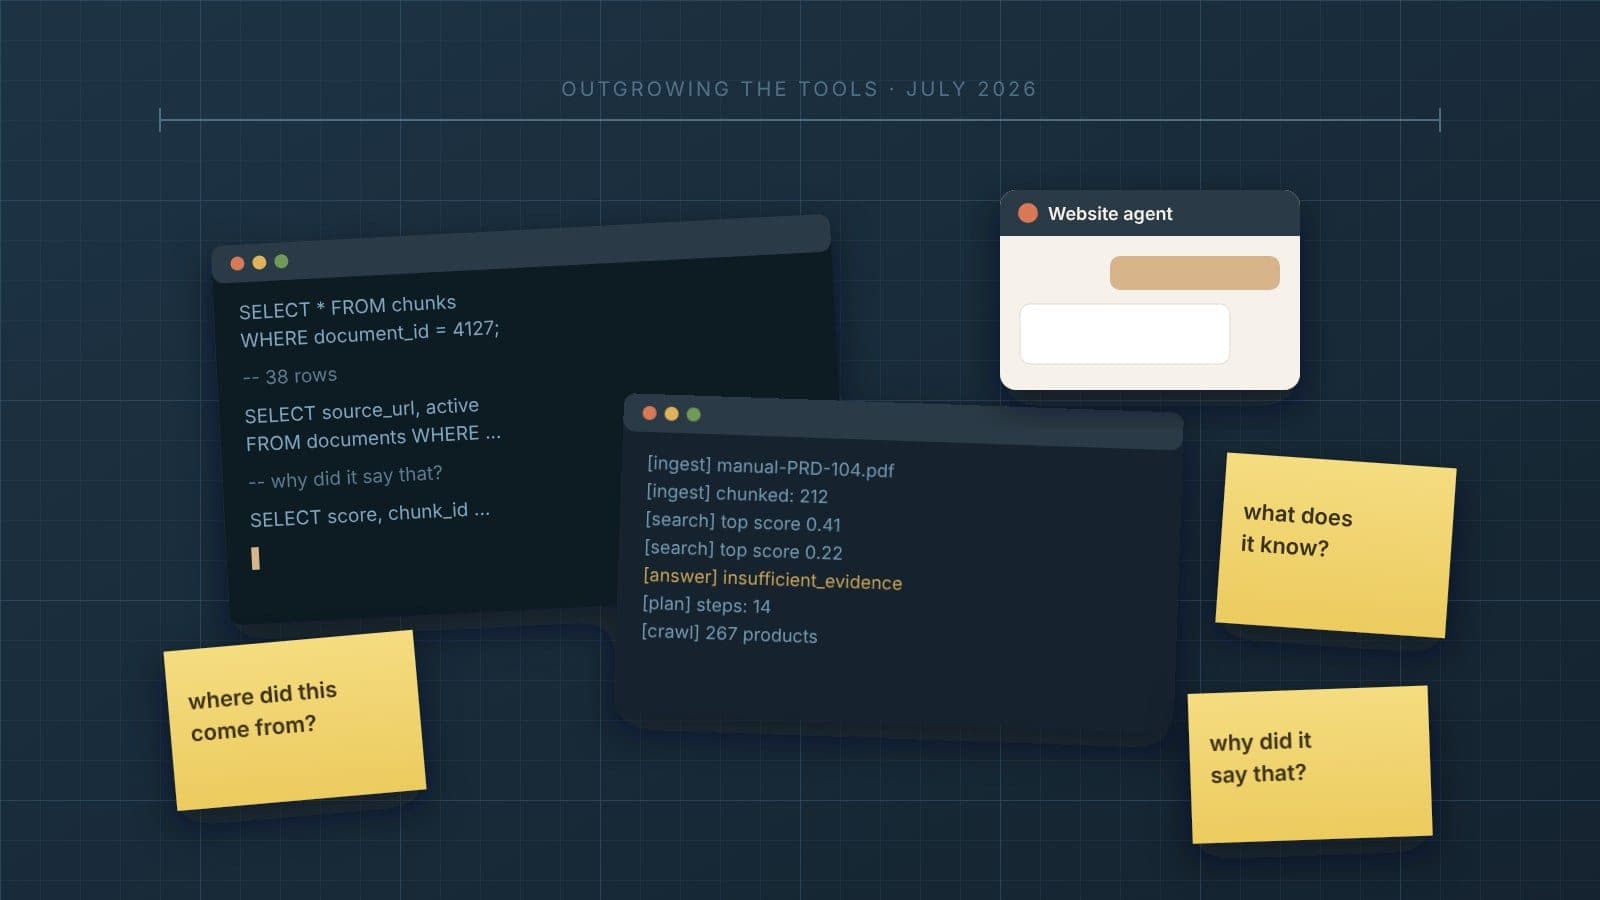Select the "[ingest] chunked: 212" log line
This screenshot has width=1600, height=900.
737,494
